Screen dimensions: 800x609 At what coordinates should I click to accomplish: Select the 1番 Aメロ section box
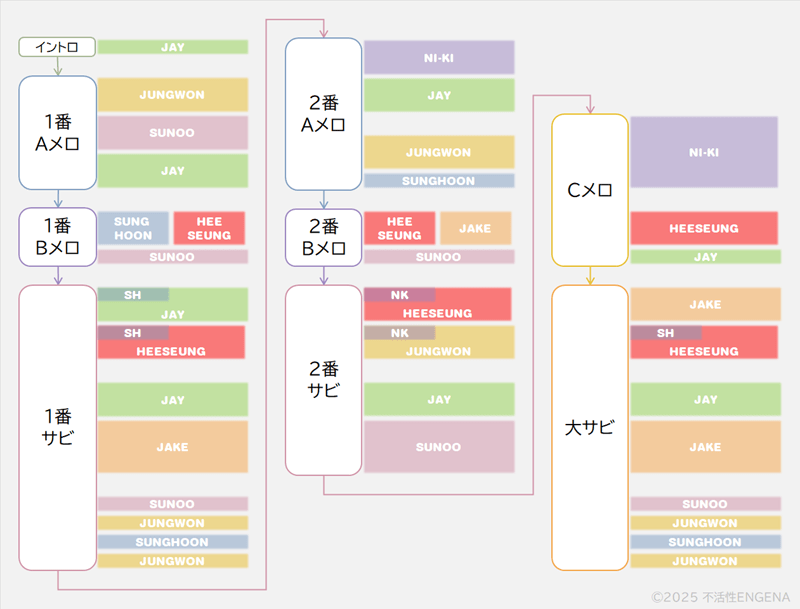click(x=58, y=133)
